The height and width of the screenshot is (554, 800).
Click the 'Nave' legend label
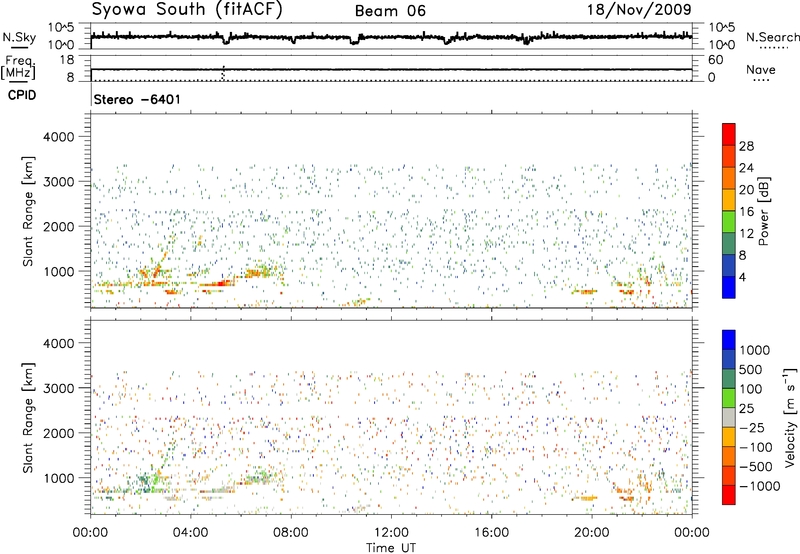(x=761, y=70)
